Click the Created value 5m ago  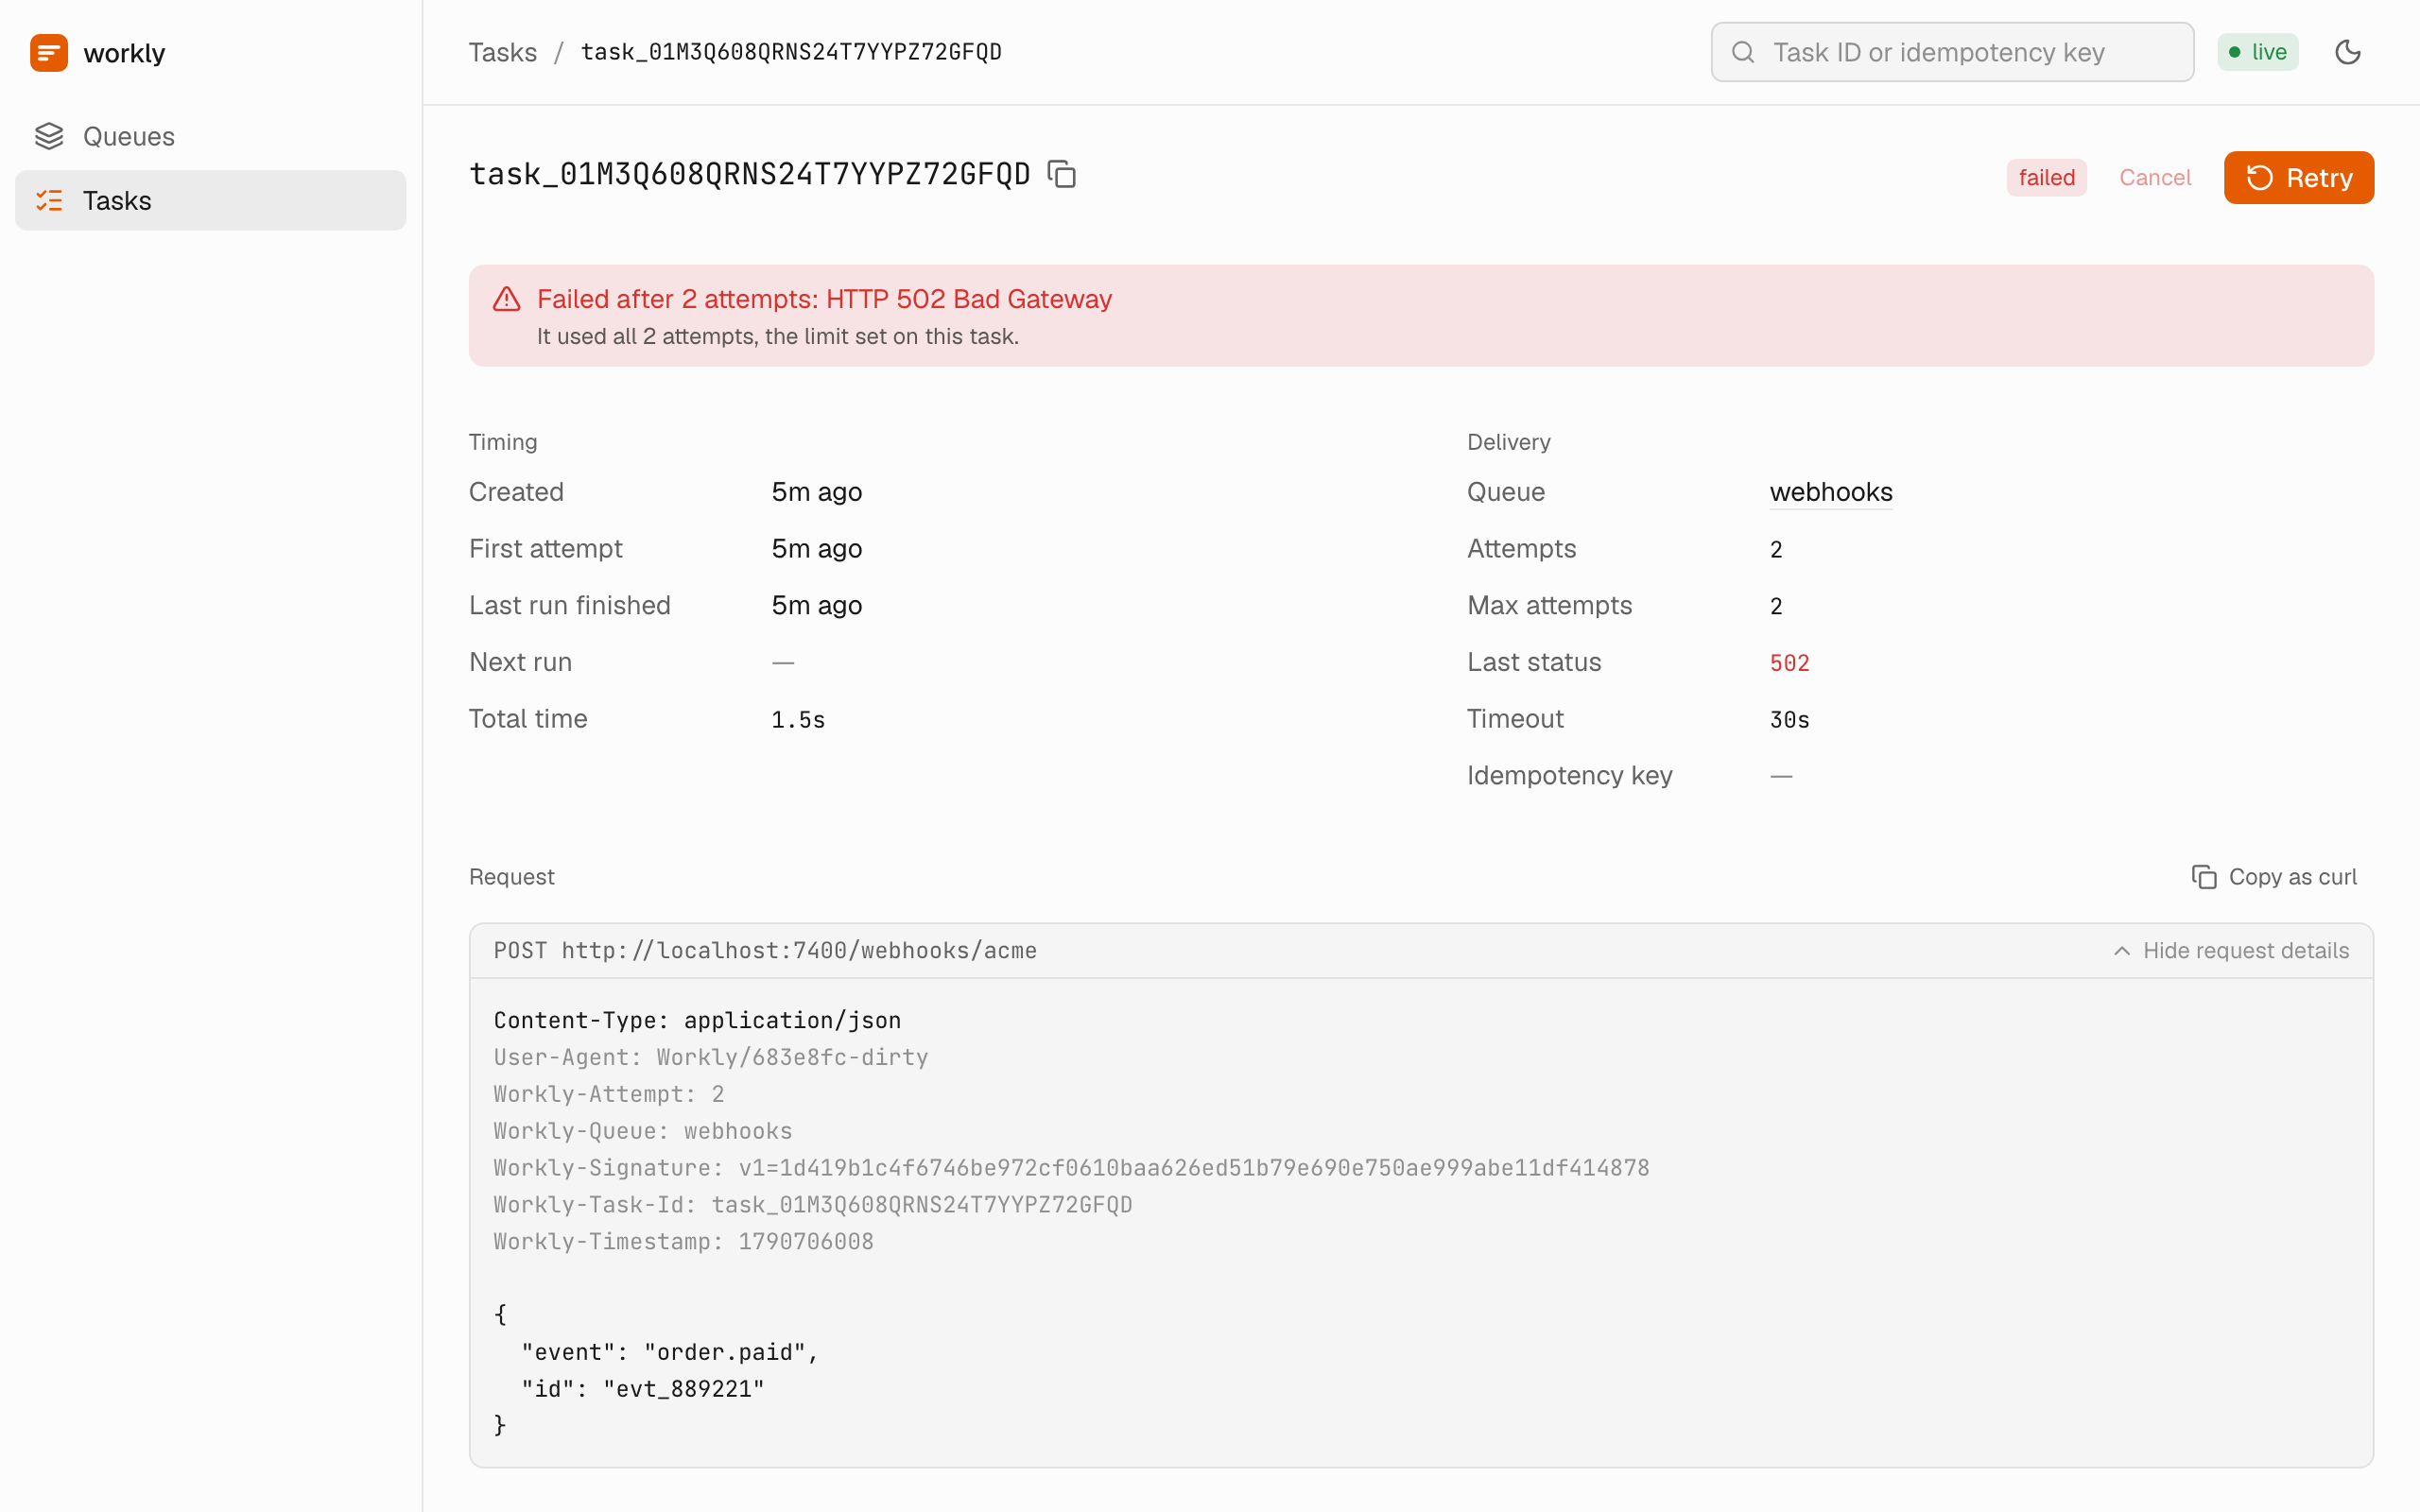pos(816,492)
